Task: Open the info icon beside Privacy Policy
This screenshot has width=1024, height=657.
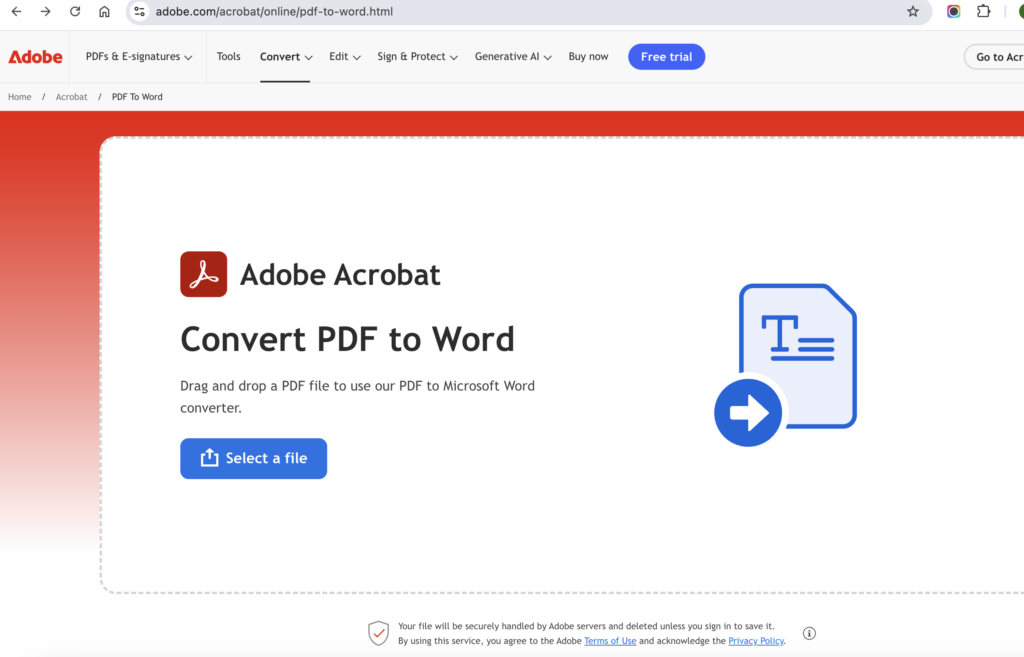Action: click(x=809, y=633)
